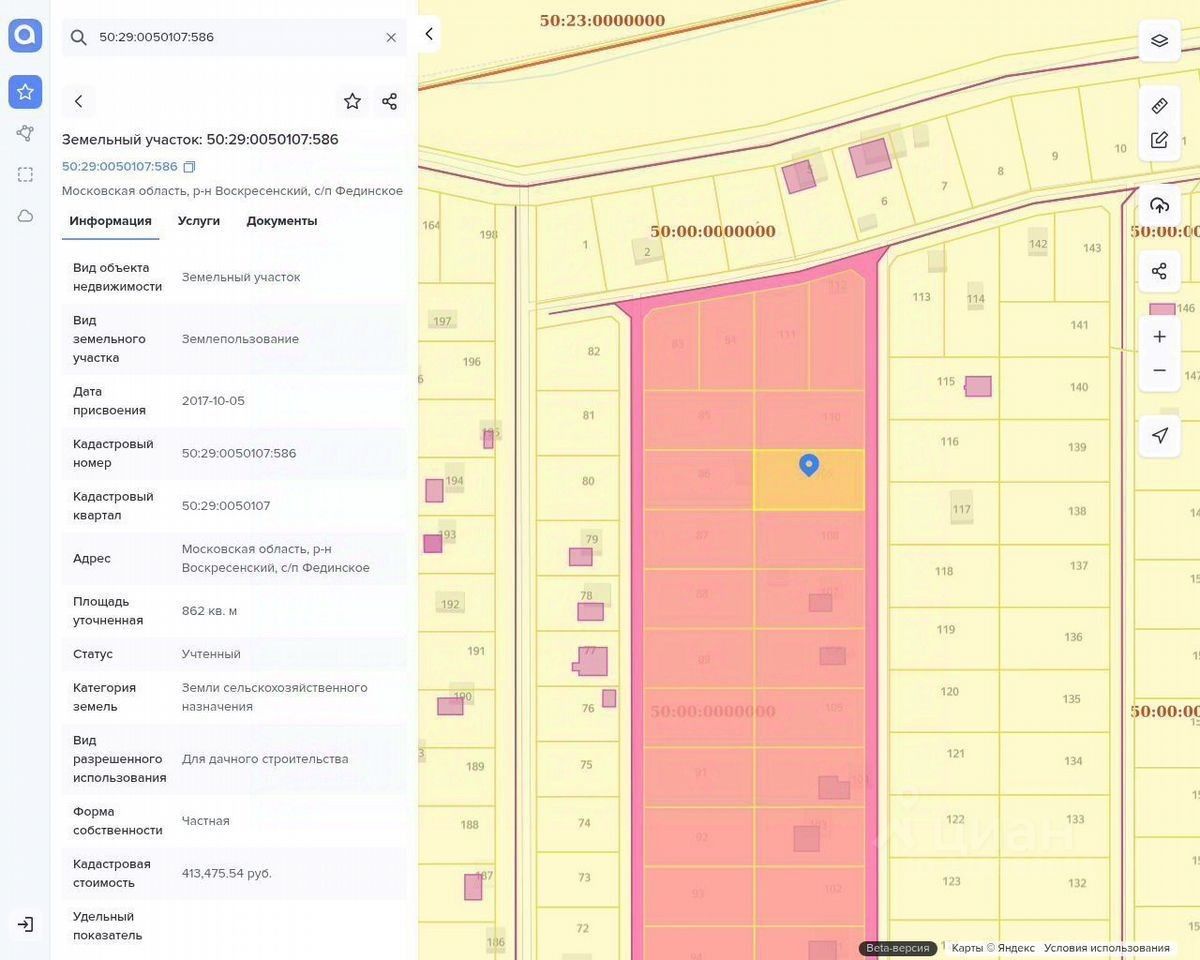Zoom in on the map
This screenshot has width=1200, height=960.
[1159, 337]
